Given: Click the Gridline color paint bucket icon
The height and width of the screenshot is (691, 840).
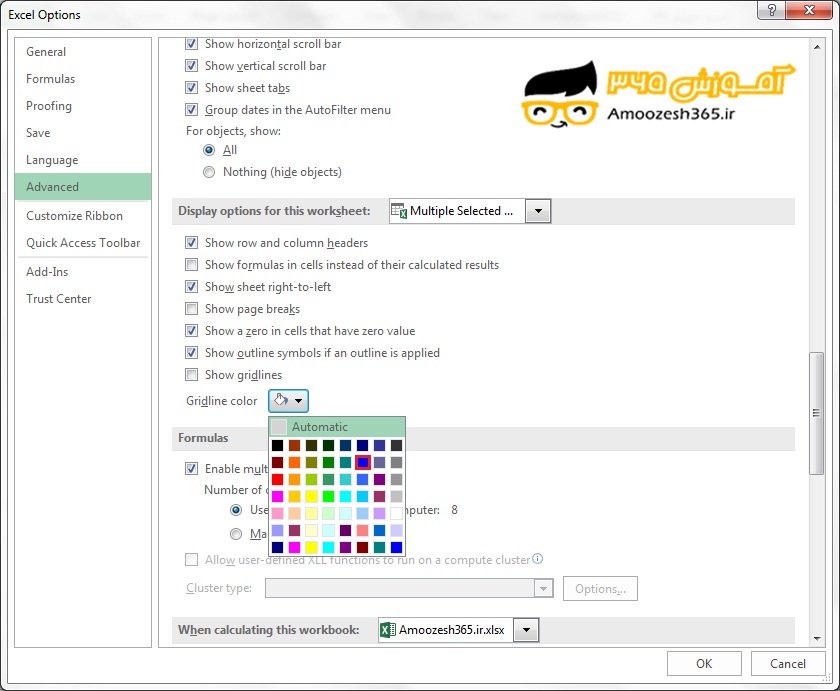Looking at the screenshot, I should coord(282,401).
